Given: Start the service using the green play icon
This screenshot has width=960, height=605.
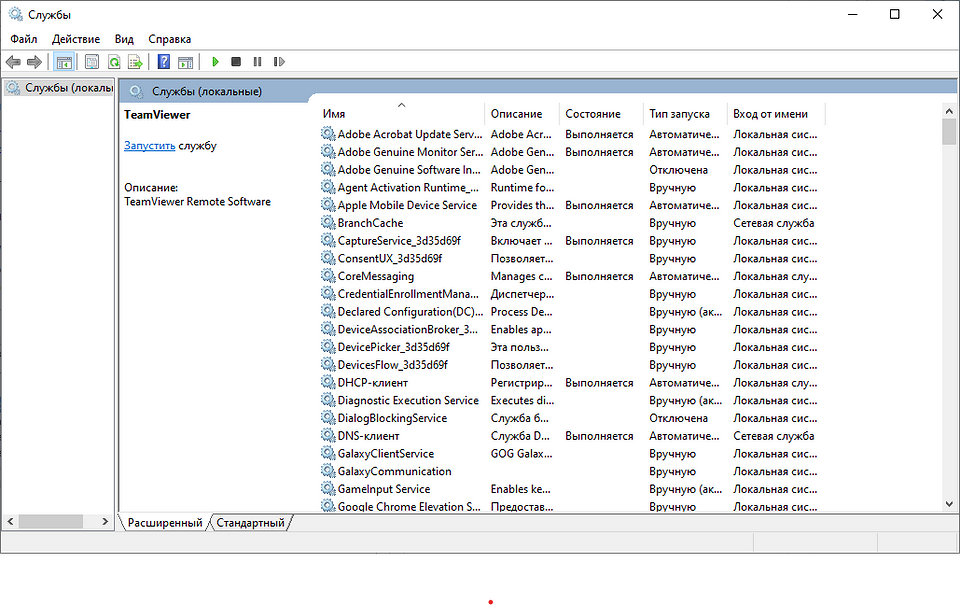Looking at the screenshot, I should 215,61.
